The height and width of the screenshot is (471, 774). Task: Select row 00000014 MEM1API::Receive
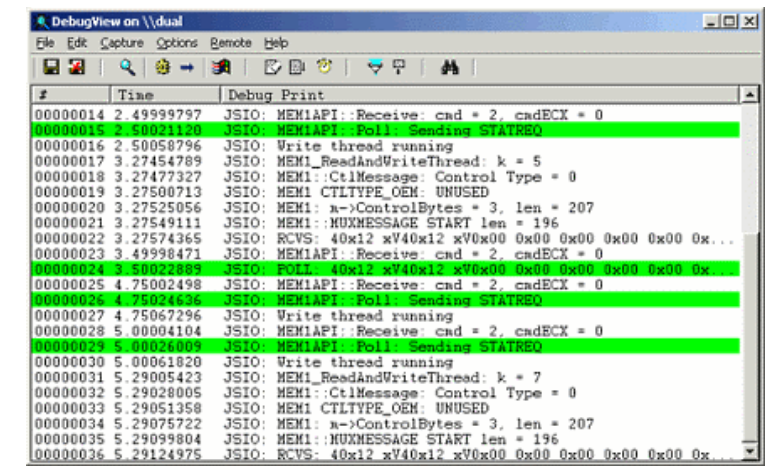point(386,115)
